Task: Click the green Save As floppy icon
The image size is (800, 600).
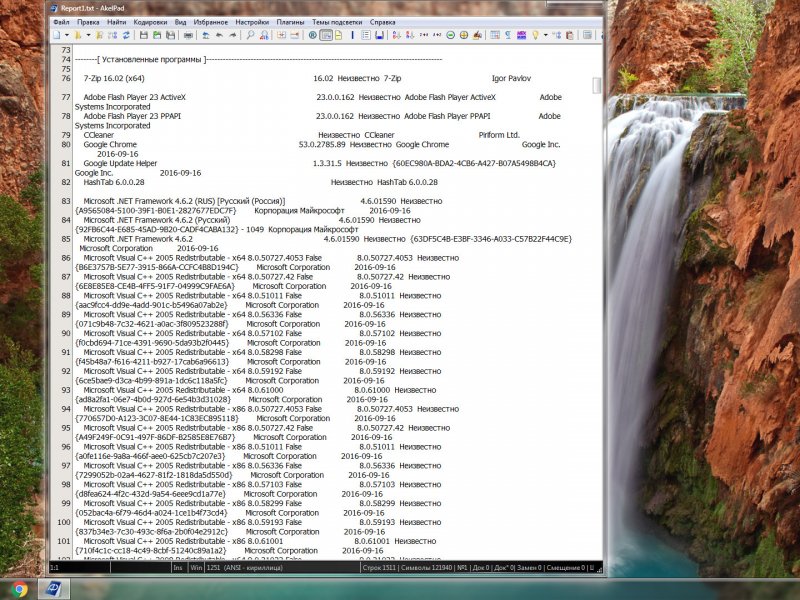Action: (x=157, y=35)
